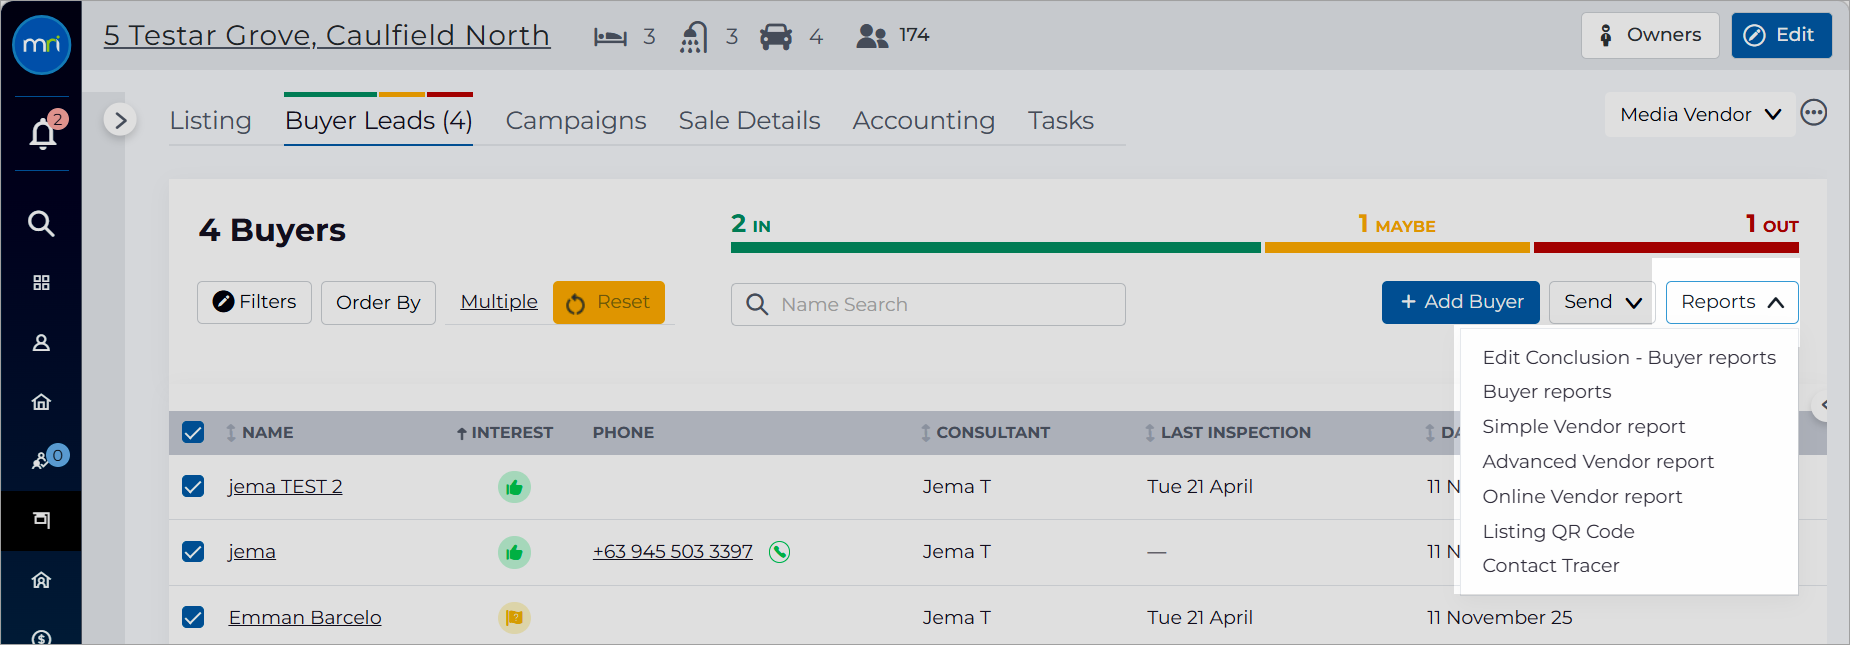Open the second house icon in sidebar
This screenshot has width=1850, height=645.
pyautogui.click(x=41, y=580)
